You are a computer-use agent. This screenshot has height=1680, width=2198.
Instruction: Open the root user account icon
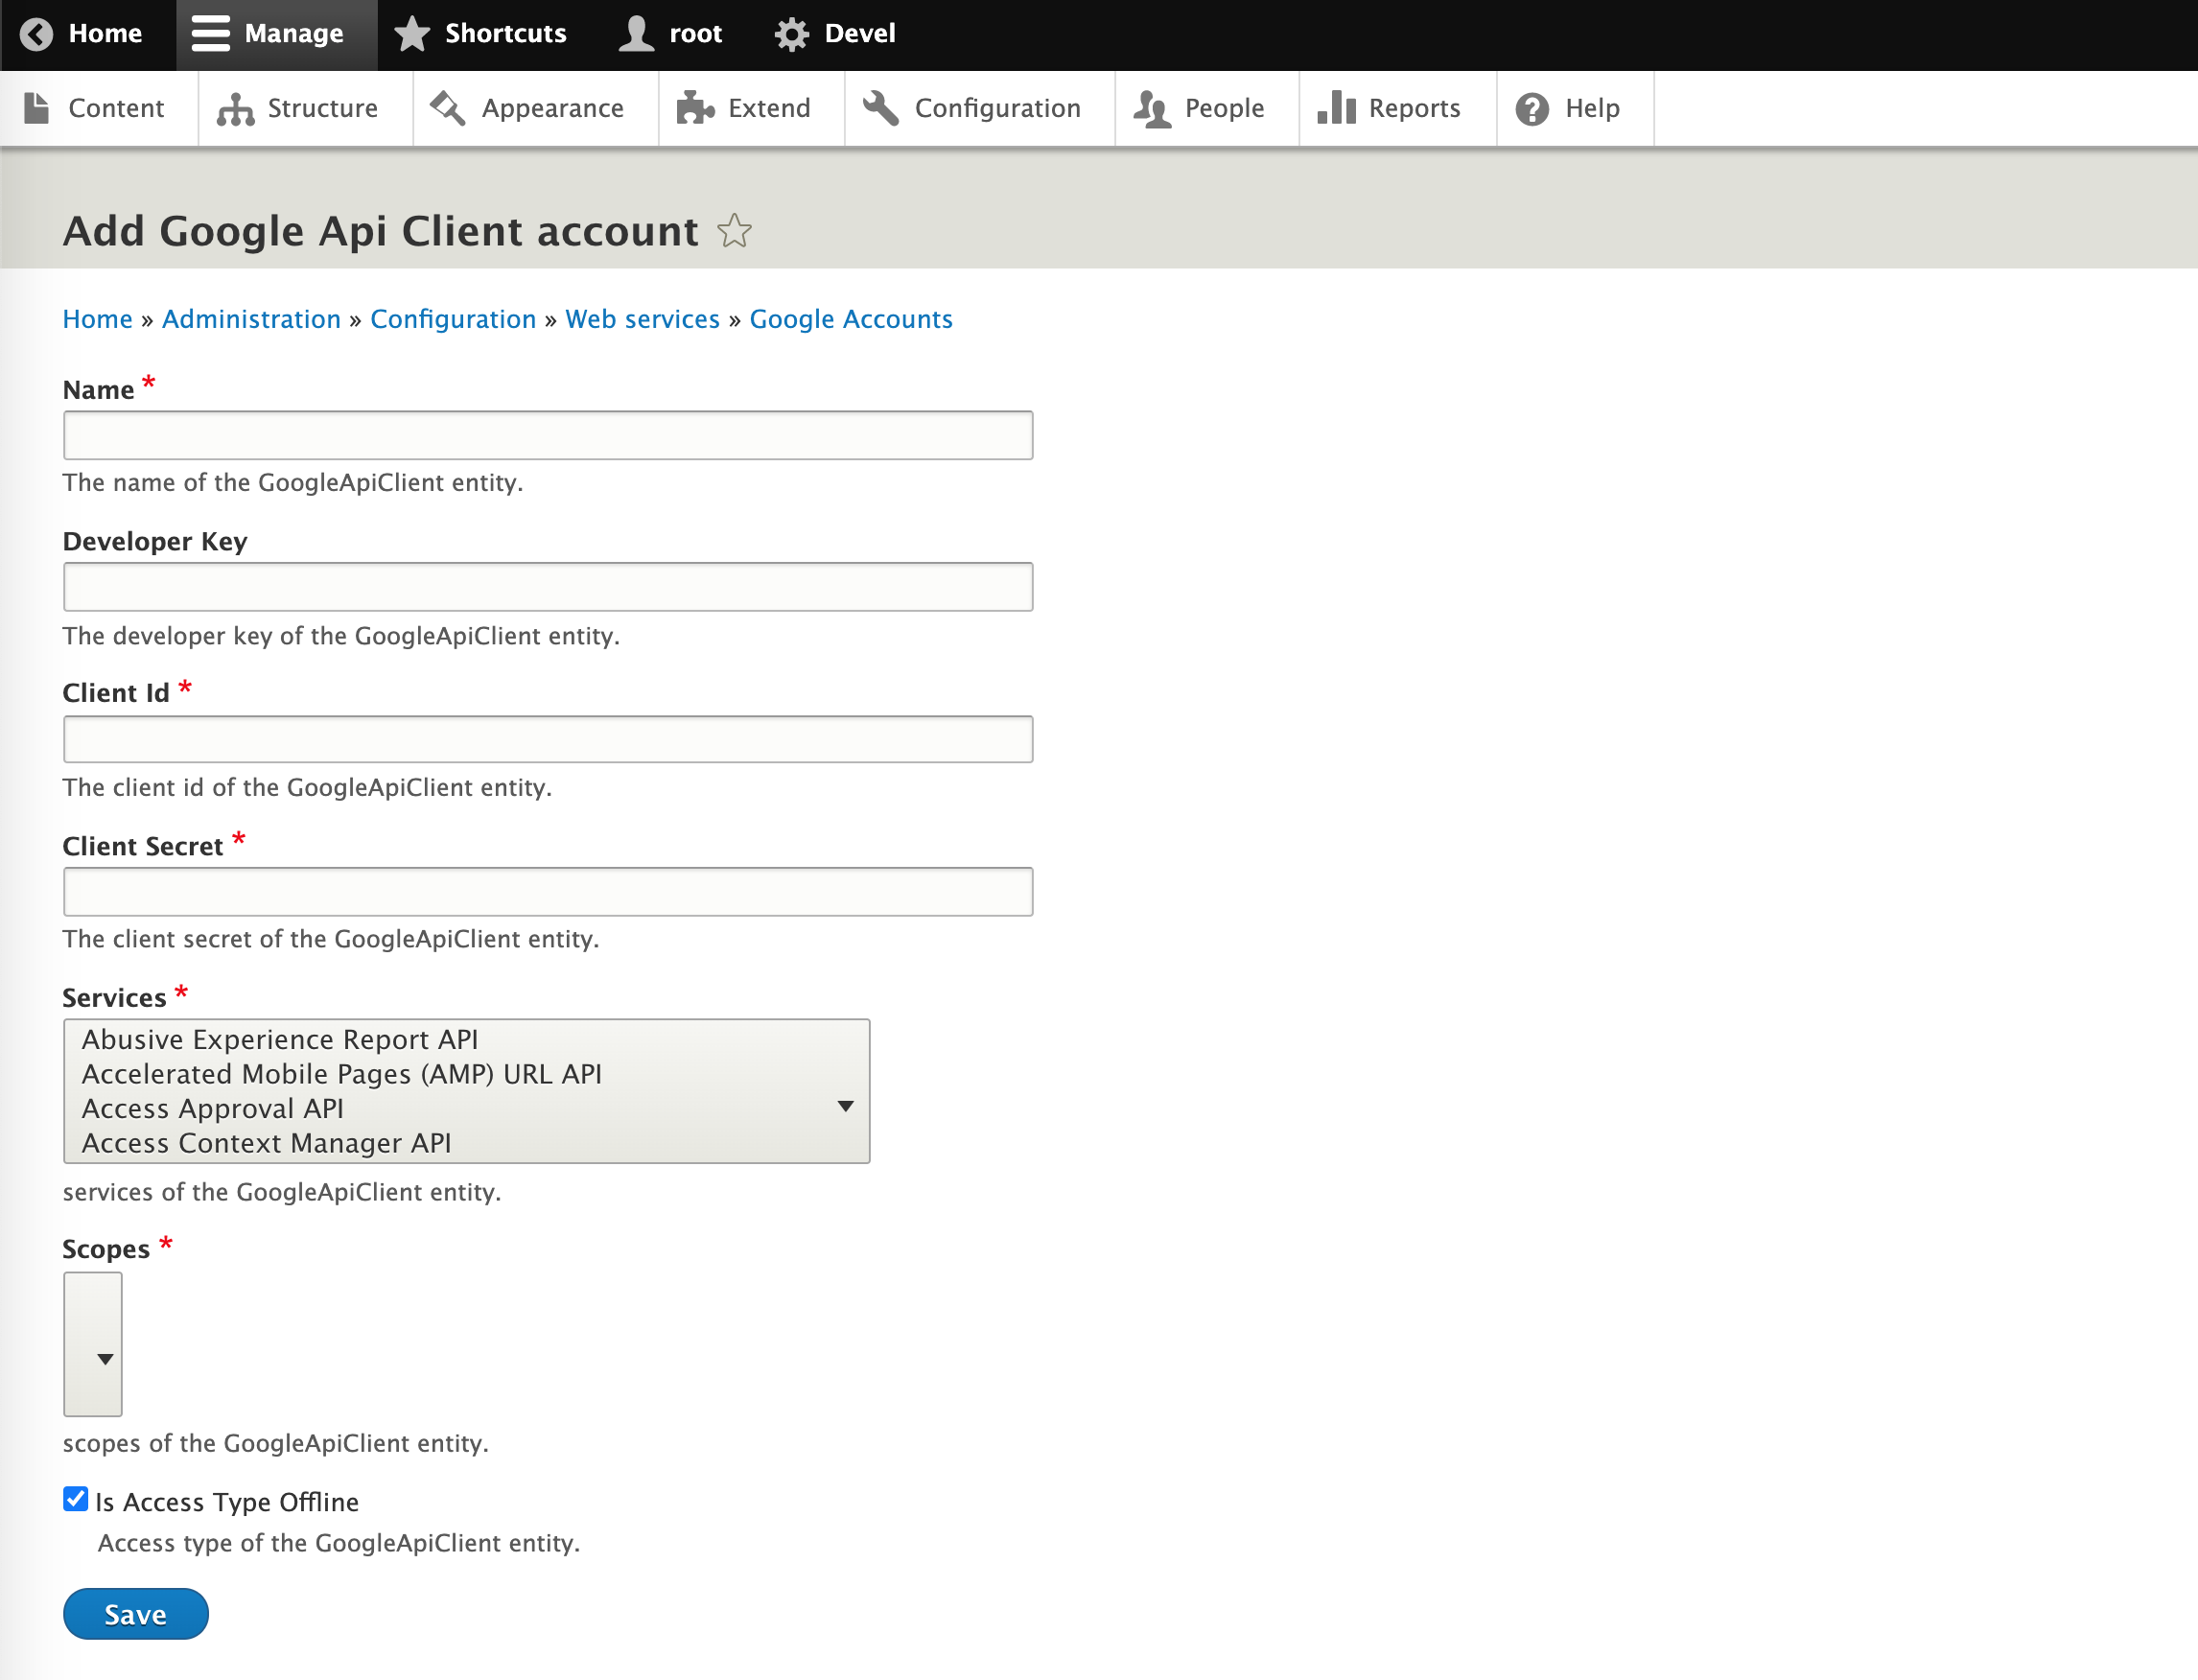(636, 34)
